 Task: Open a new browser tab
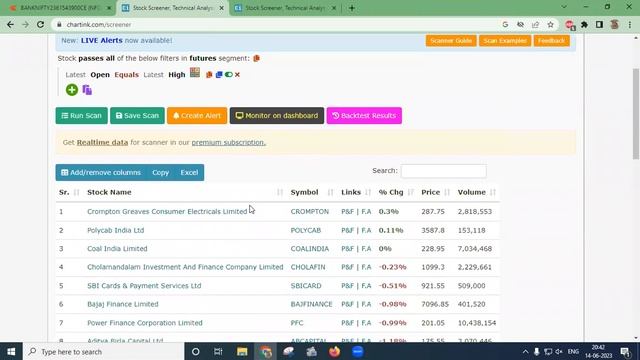tap(352, 8)
